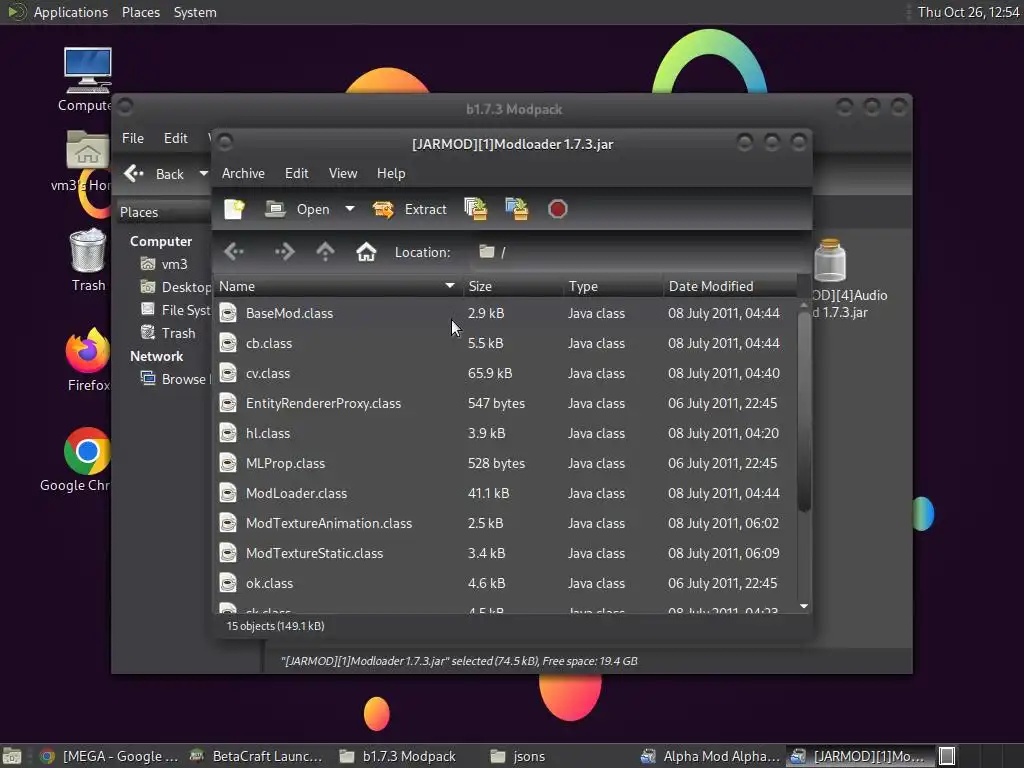The width and height of the screenshot is (1024, 768).
Task: Go back with the archive back arrow
Action: pyautogui.click(x=234, y=251)
